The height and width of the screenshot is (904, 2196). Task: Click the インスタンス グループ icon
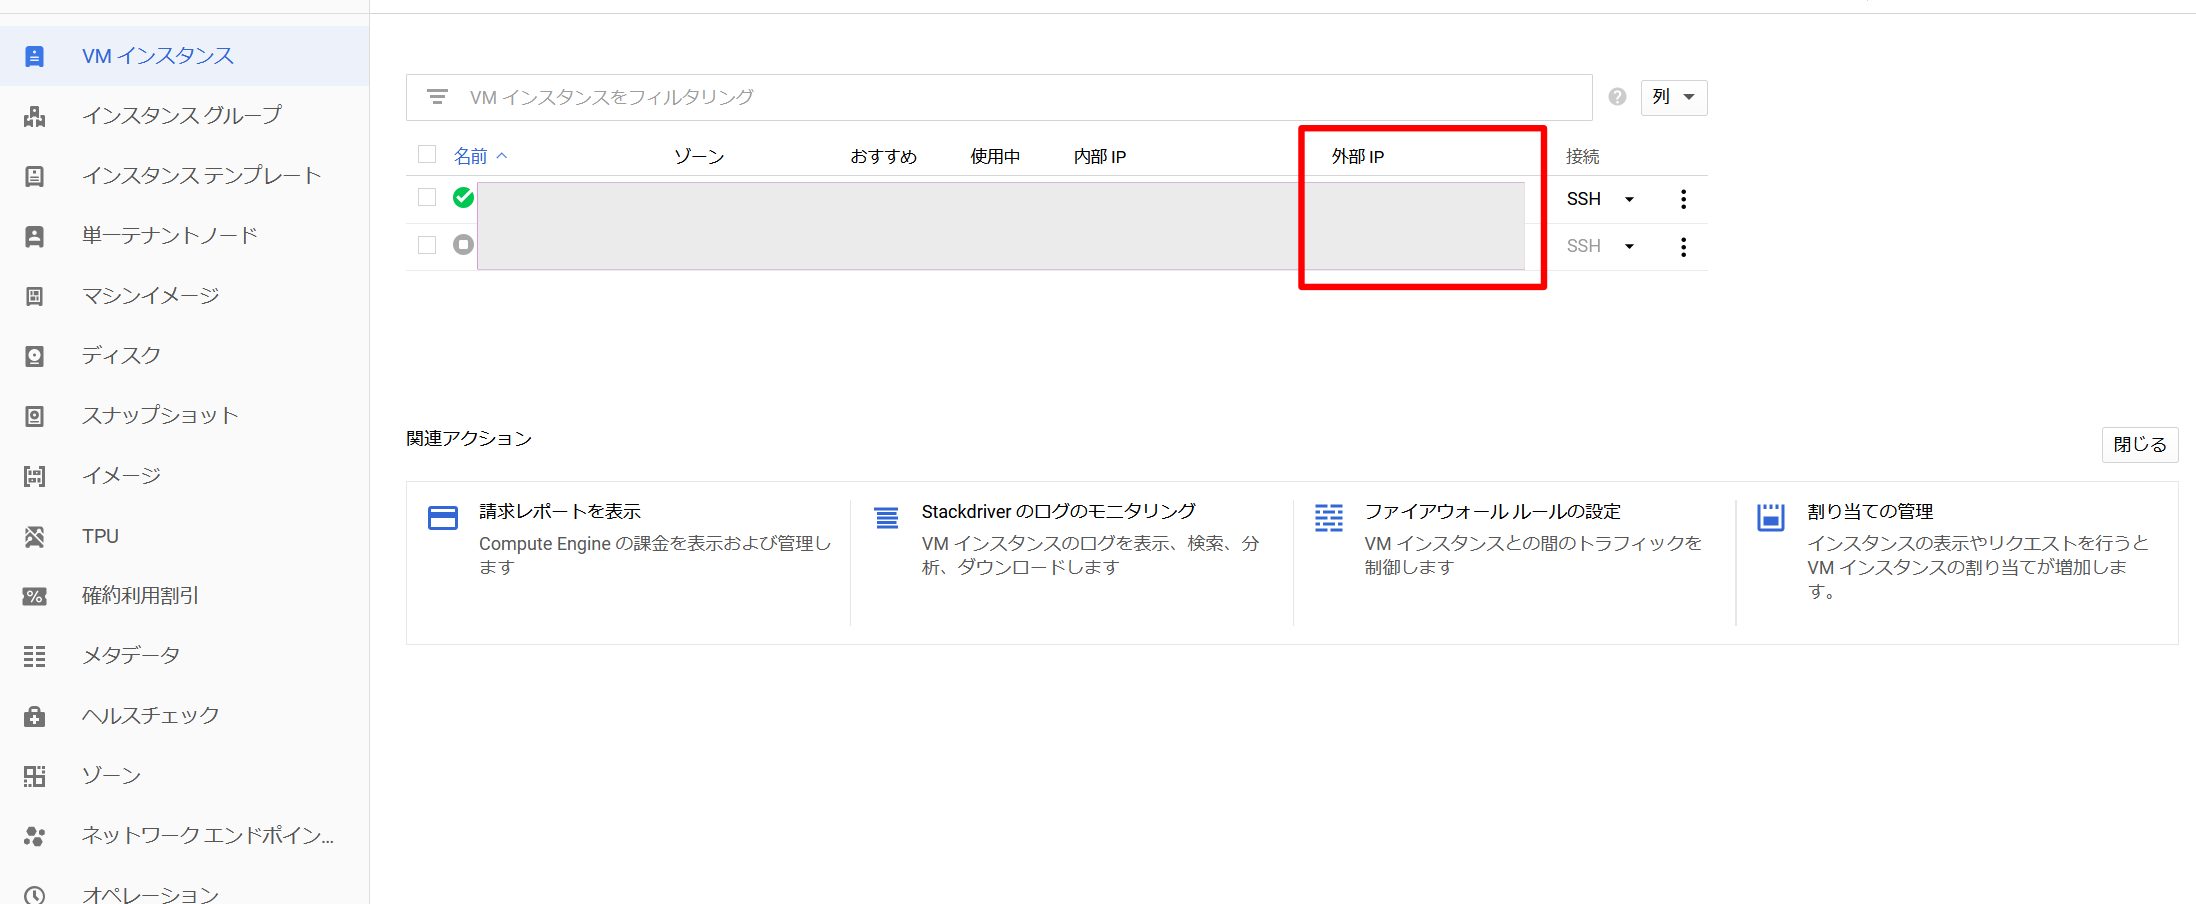point(34,116)
